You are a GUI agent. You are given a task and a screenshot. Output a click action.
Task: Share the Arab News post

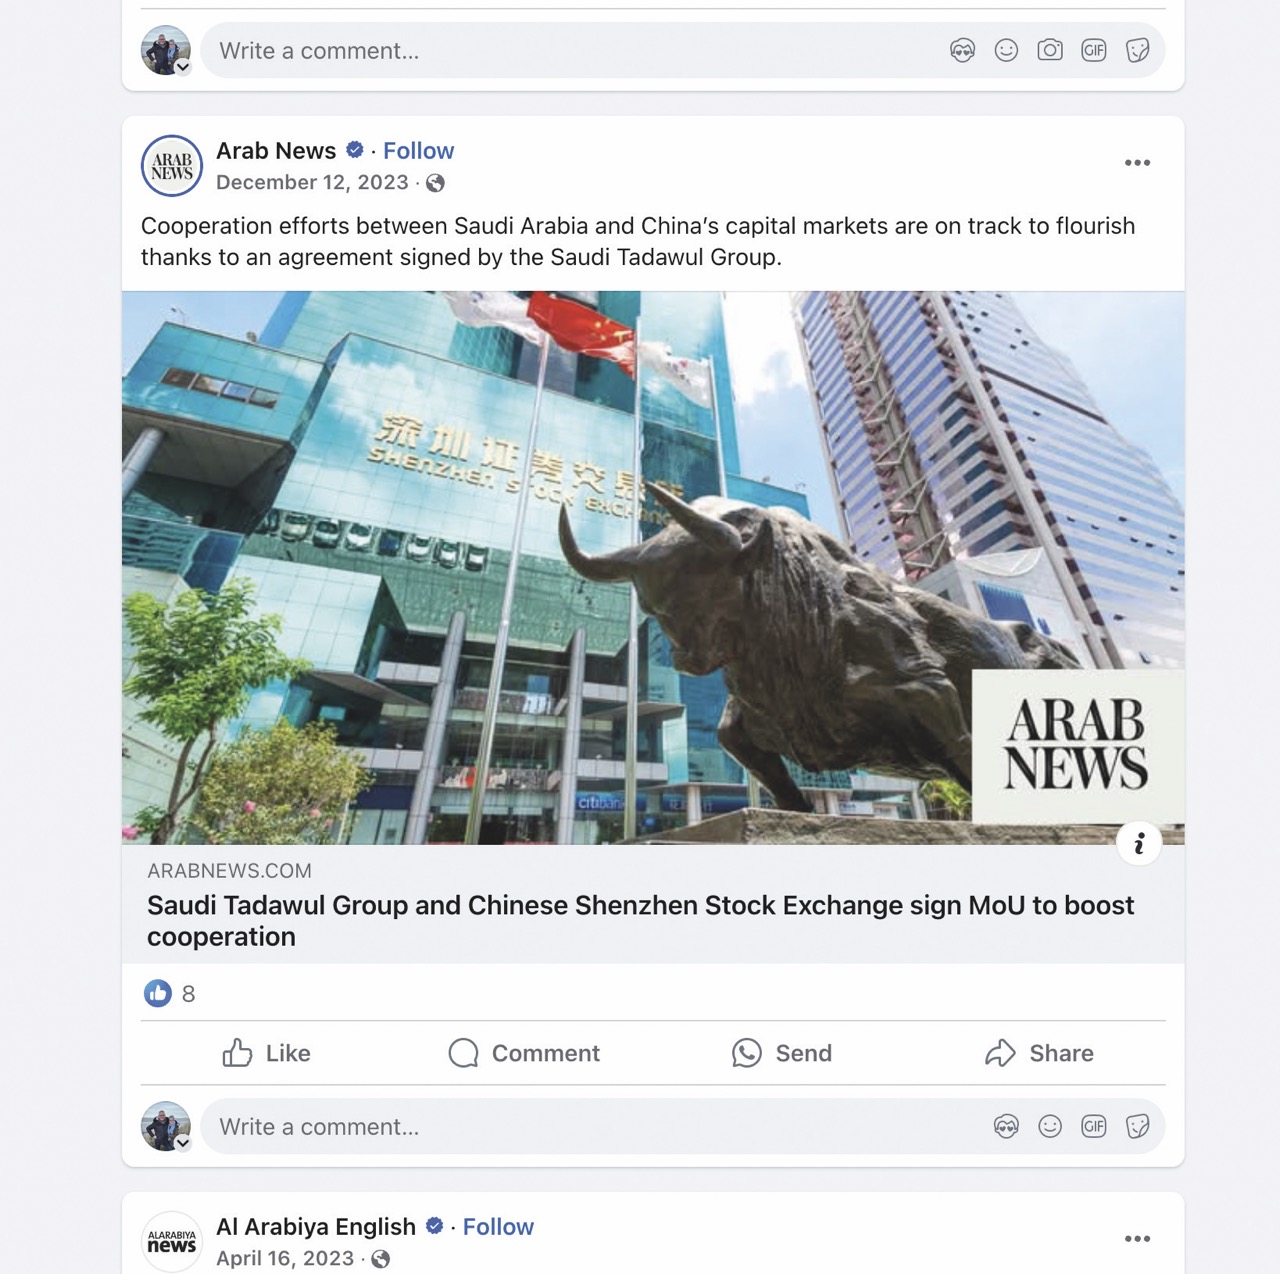click(1040, 1053)
